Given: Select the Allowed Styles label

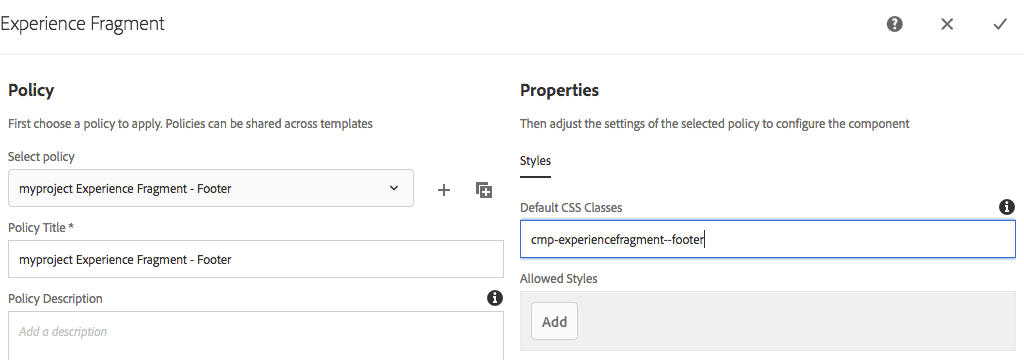Looking at the screenshot, I should 558,278.
